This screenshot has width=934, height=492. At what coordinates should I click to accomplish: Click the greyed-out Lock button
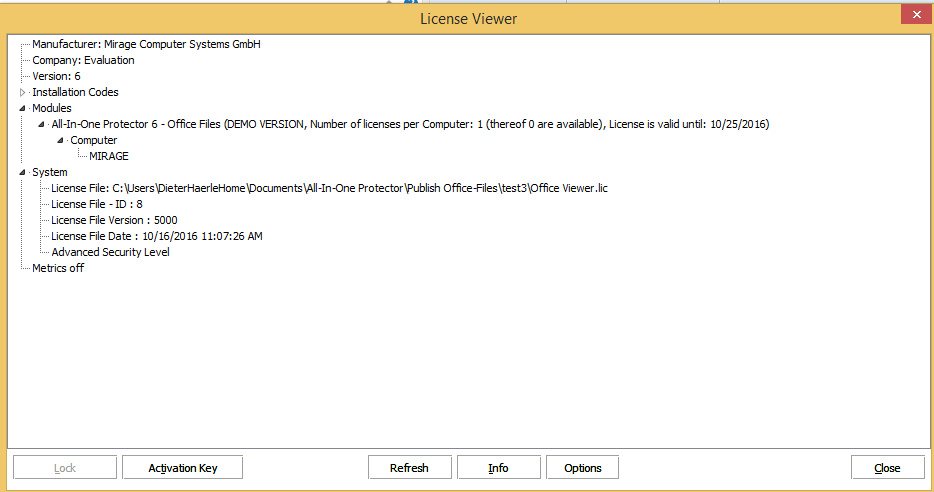click(65, 468)
